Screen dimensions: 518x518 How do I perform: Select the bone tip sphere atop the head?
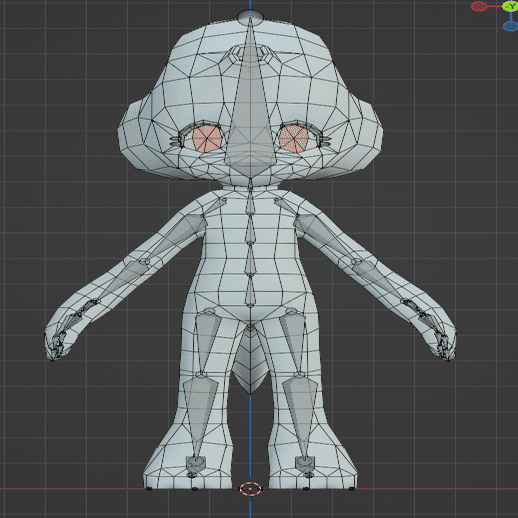[251, 15]
